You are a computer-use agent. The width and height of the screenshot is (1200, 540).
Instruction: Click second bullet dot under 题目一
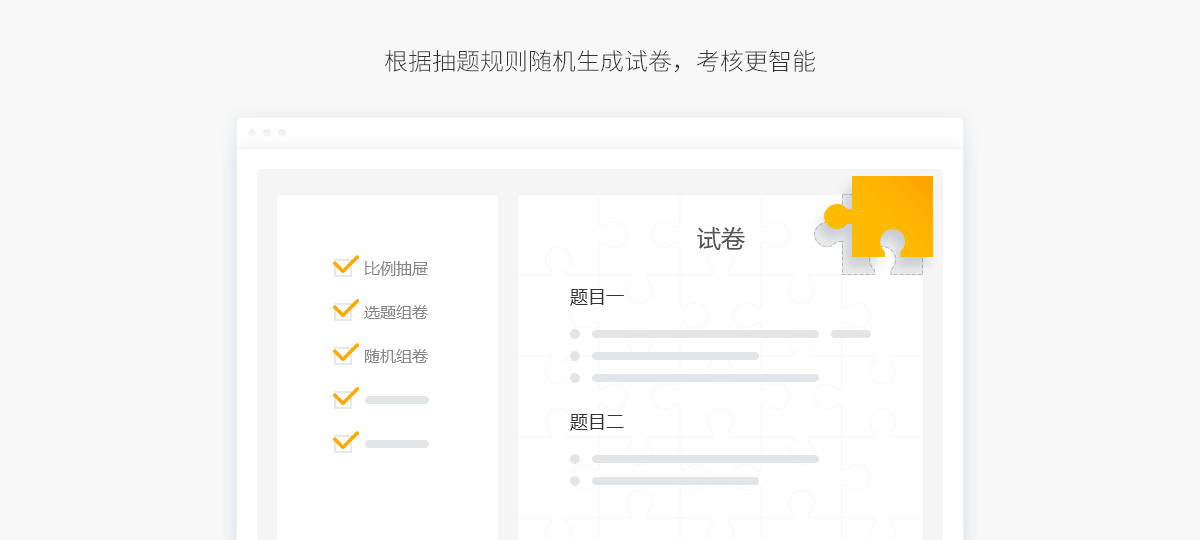(575, 356)
